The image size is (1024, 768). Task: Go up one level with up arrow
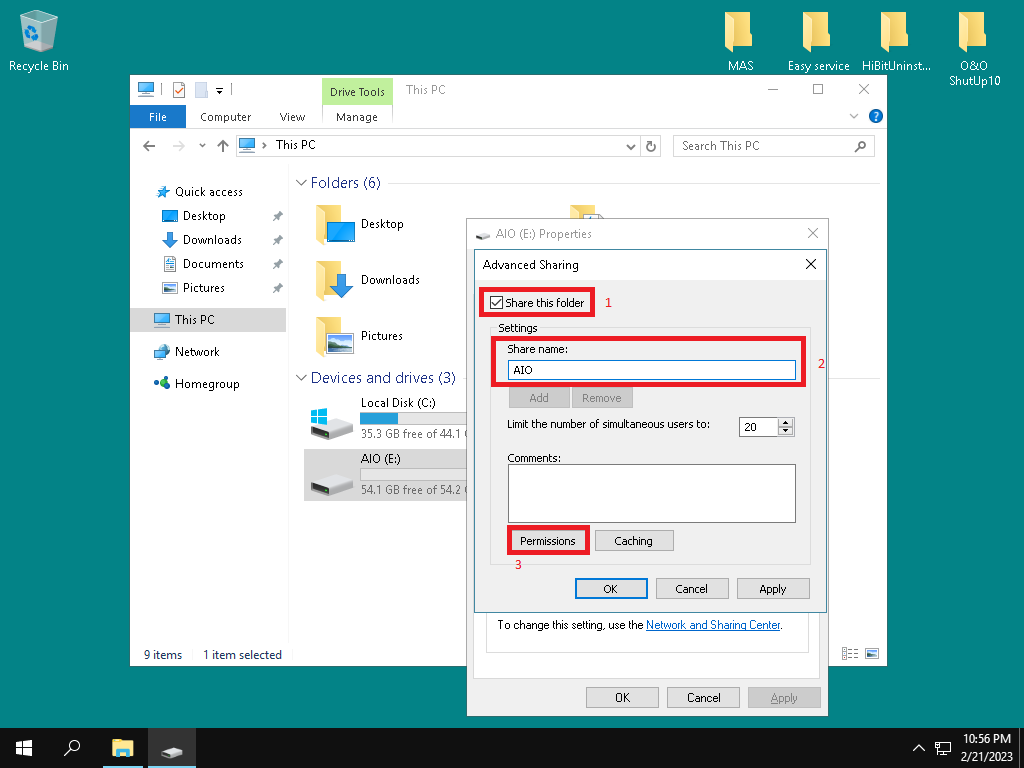click(x=223, y=146)
